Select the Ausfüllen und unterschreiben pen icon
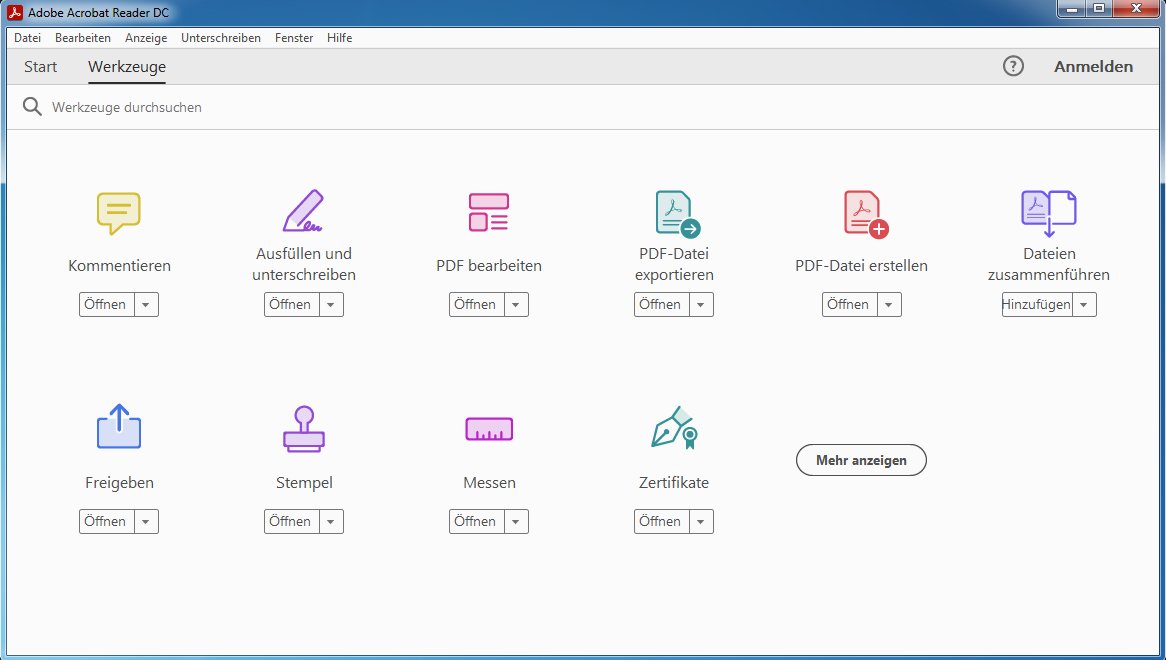The height and width of the screenshot is (660, 1166). (x=304, y=211)
